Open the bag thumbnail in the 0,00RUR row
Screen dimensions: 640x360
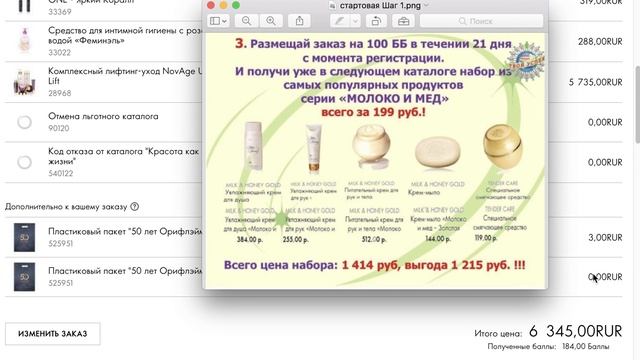[24, 277]
